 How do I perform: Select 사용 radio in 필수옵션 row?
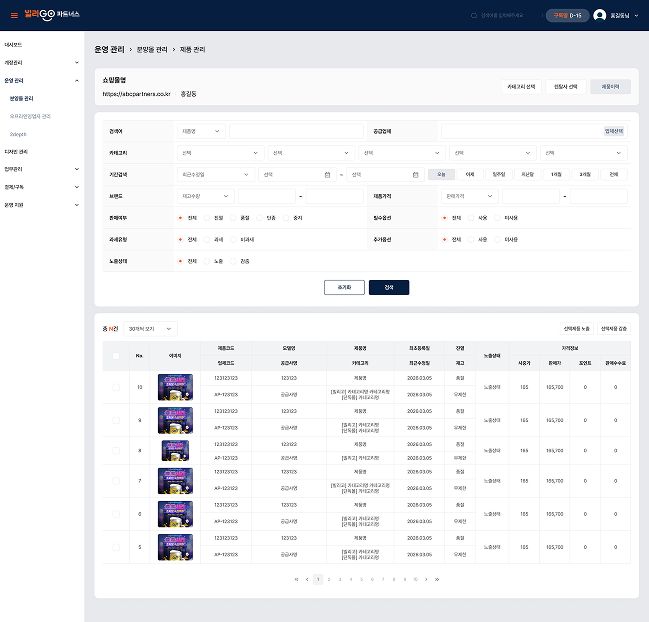[471, 218]
